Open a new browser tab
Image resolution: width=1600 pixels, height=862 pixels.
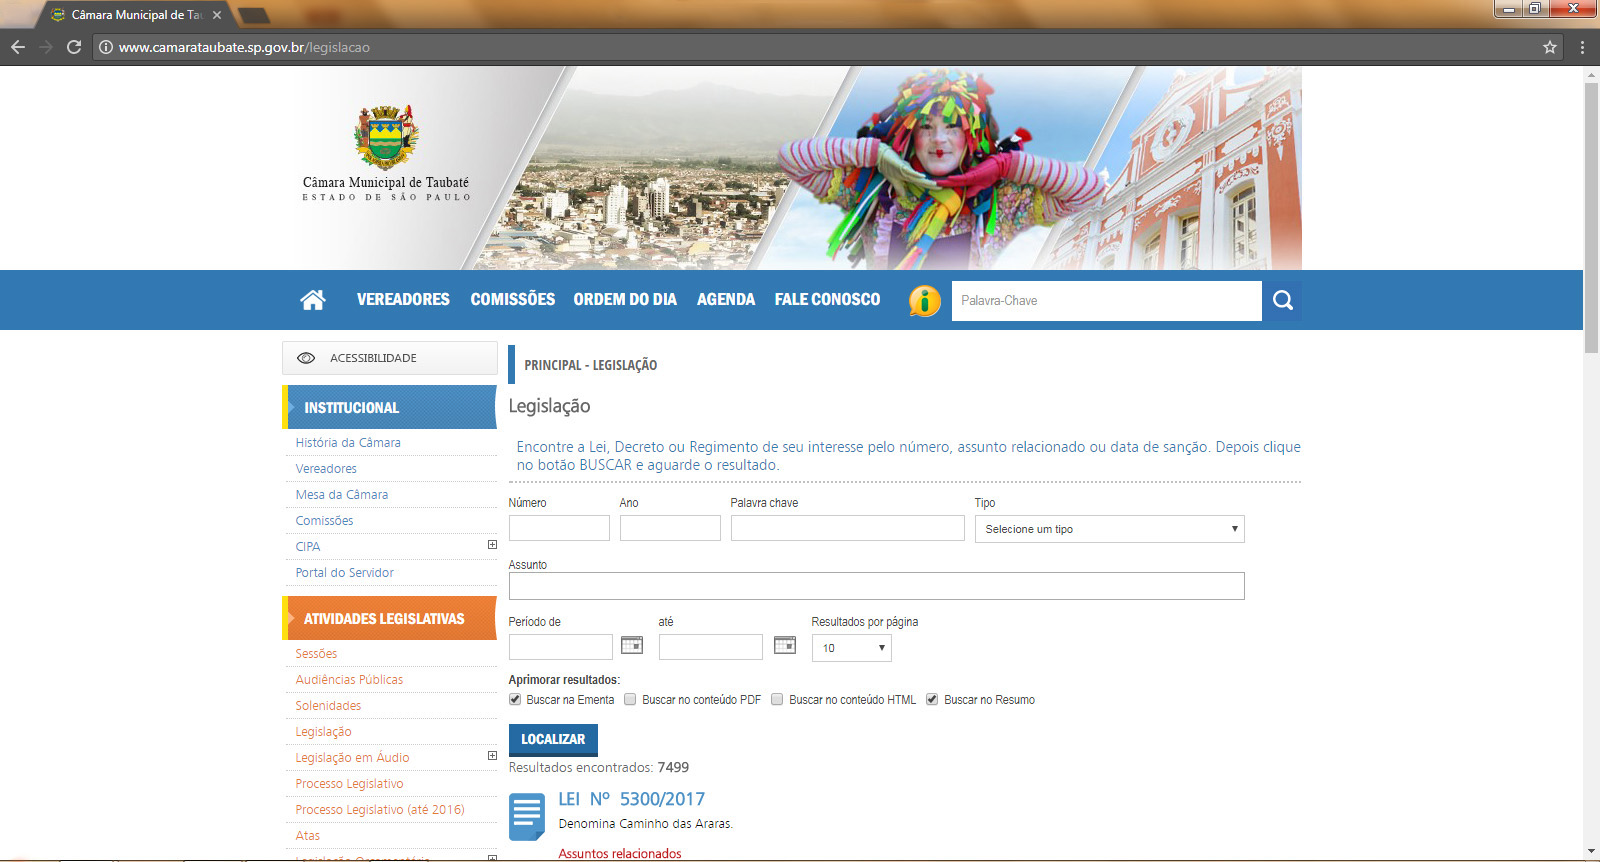[254, 15]
